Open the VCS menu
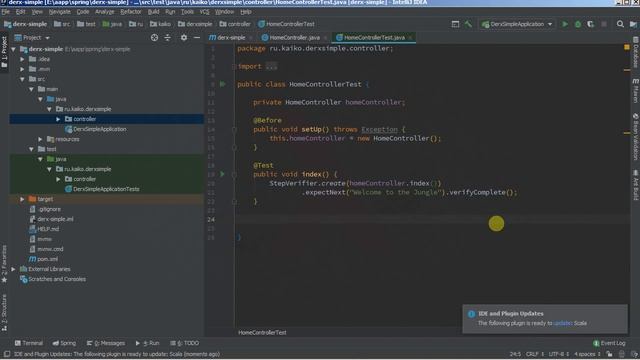Screen dimensions: 640x360 pyautogui.click(x=204, y=12)
